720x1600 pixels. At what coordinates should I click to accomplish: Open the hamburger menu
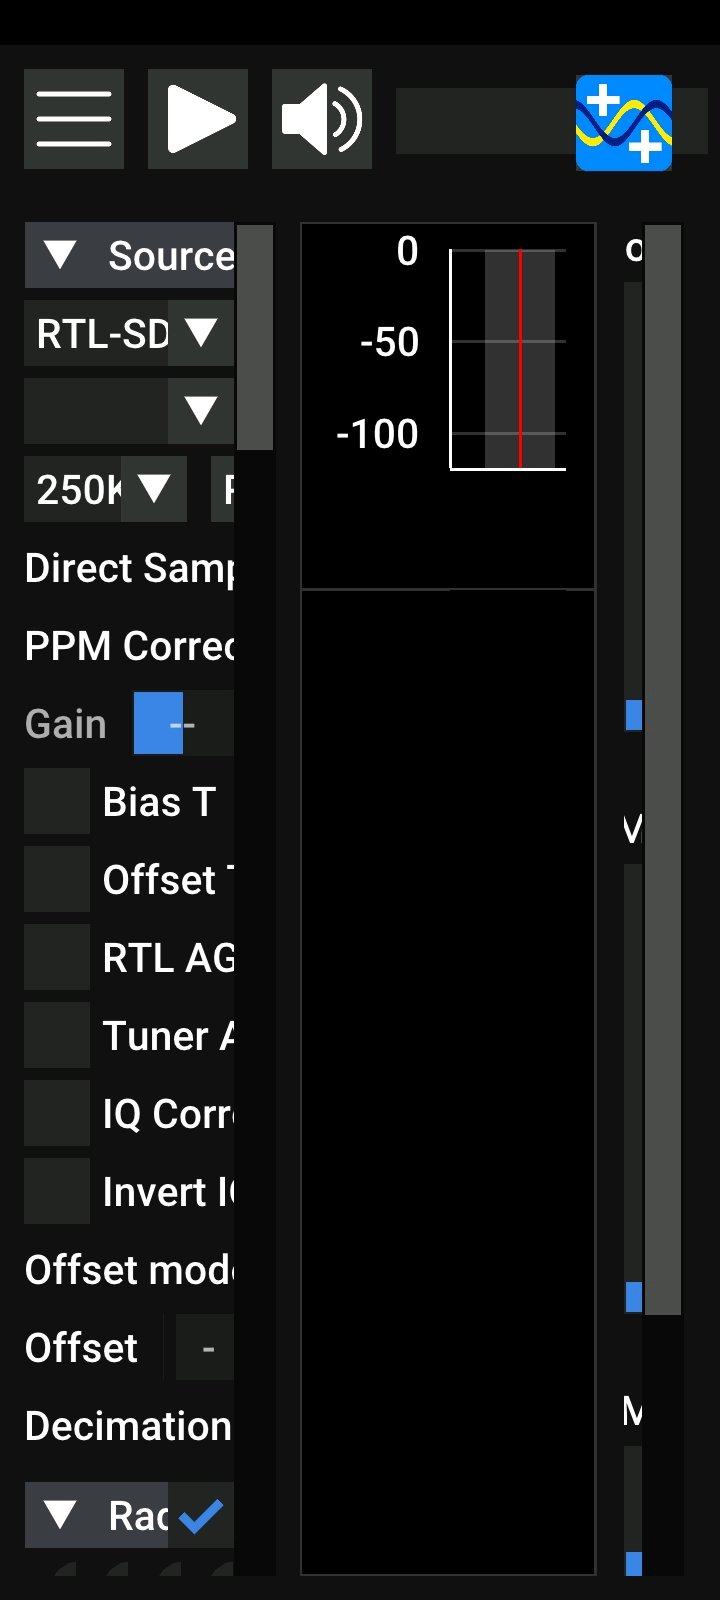coord(74,119)
